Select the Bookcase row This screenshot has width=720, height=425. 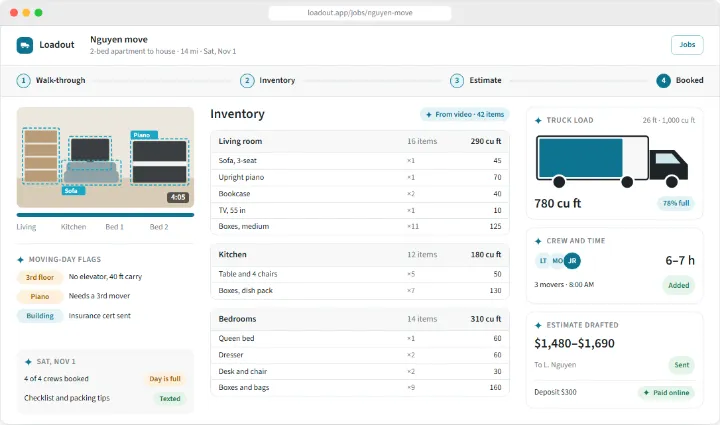(360, 194)
